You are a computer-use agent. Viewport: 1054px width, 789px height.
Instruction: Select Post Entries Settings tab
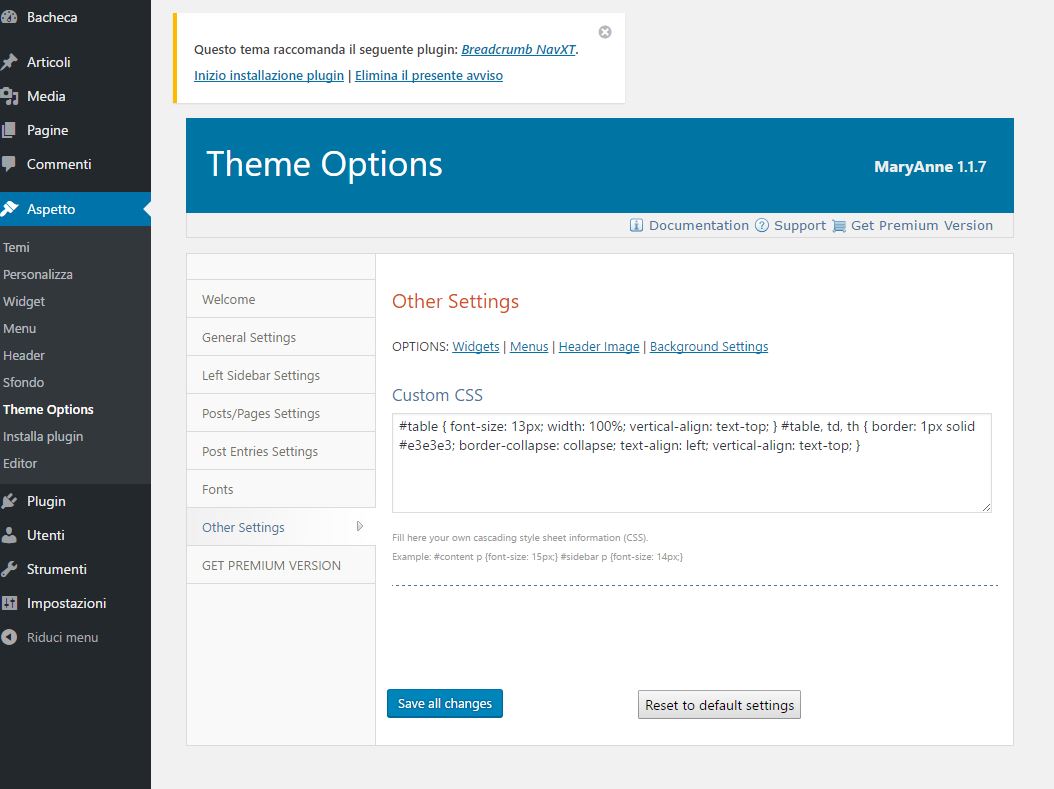260,451
